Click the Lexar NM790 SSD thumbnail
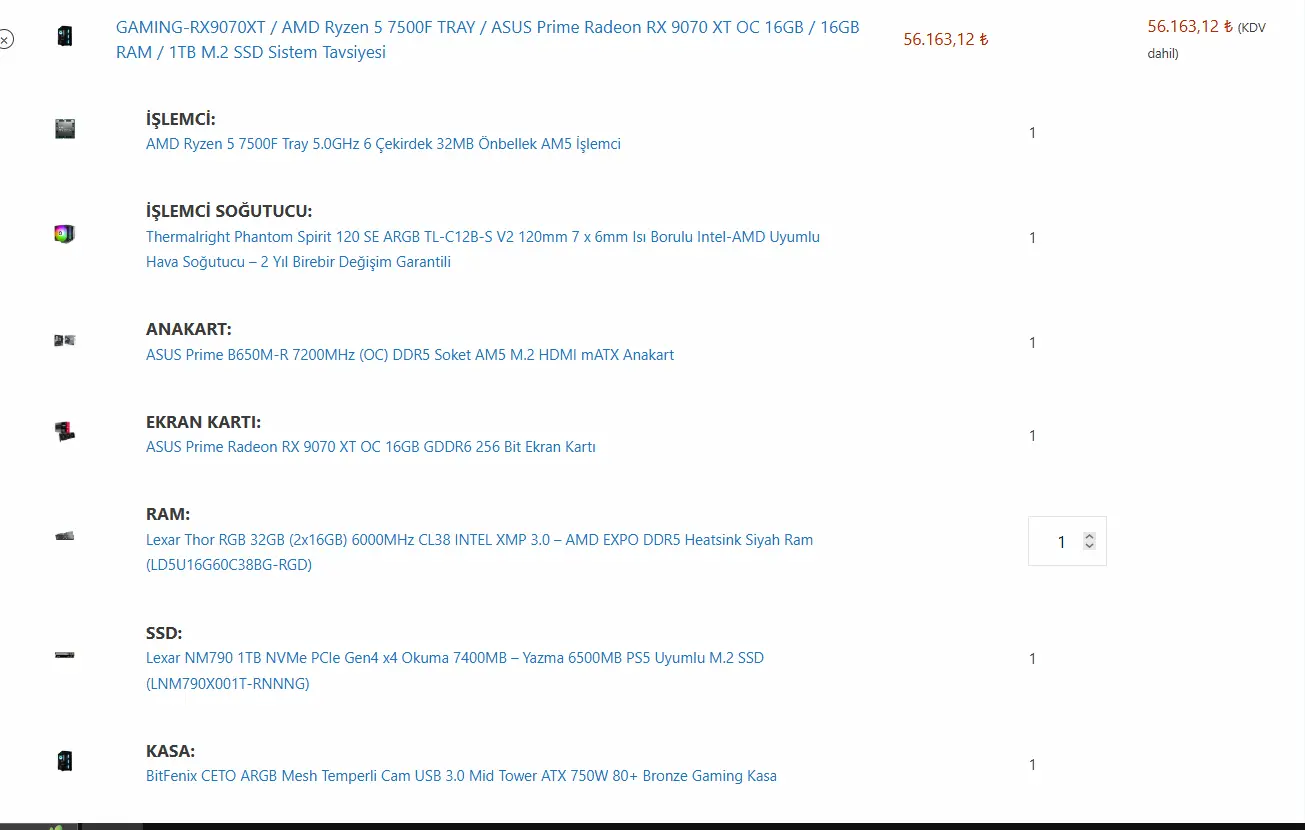The width and height of the screenshot is (1305, 830). coord(65,656)
